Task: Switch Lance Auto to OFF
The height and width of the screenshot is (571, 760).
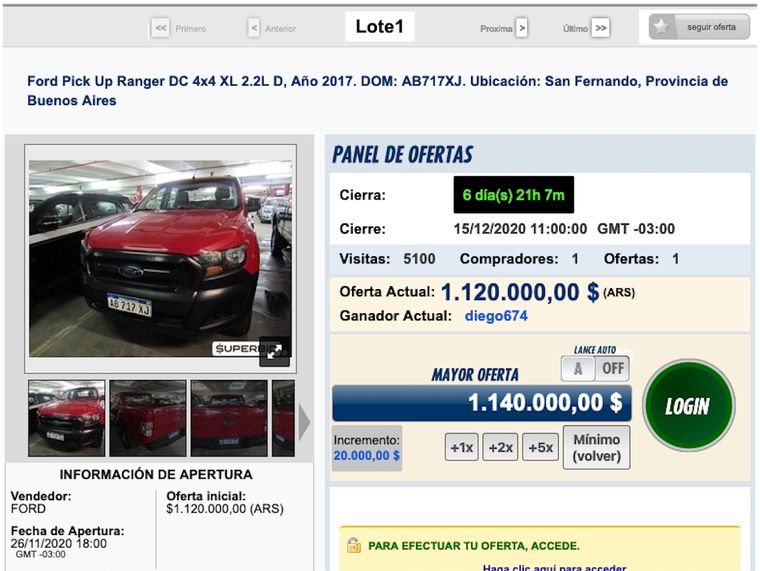Action: click(x=612, y=368)
